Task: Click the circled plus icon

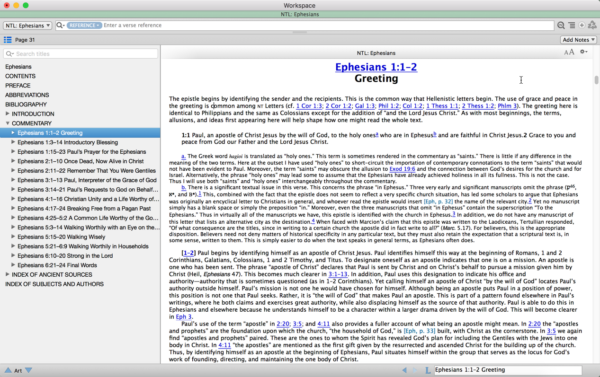Action: coord(582,25)
